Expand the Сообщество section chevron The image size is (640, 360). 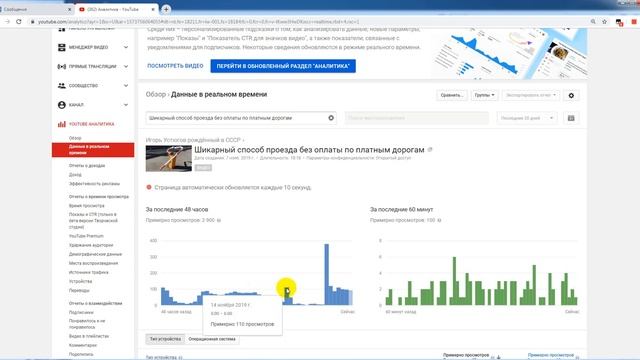point(126,86)
